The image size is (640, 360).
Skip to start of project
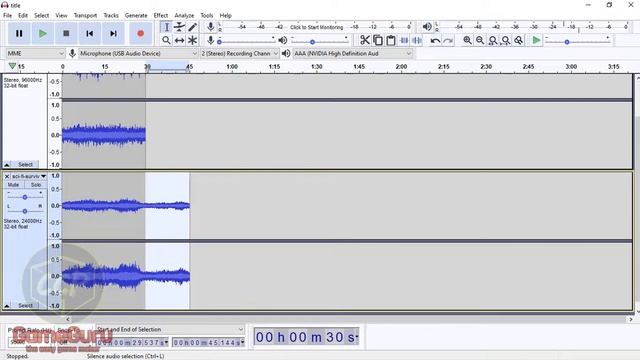90,33
